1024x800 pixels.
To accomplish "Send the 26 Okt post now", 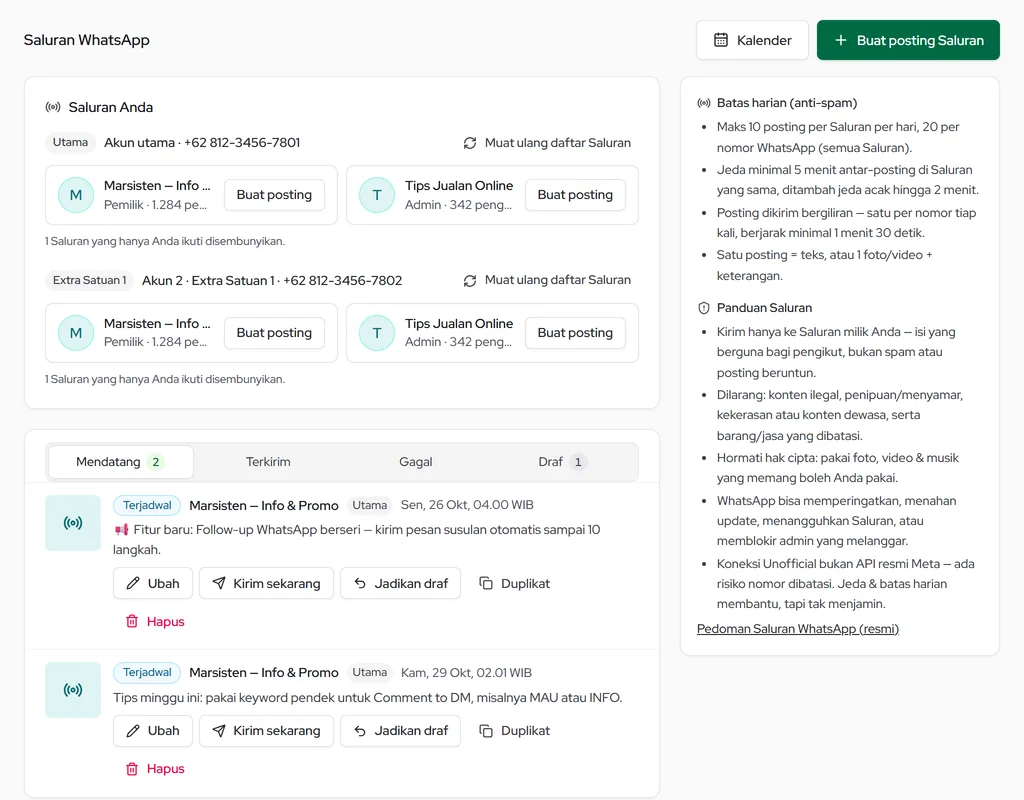I will pyautogui.click(x=266, y=583).
